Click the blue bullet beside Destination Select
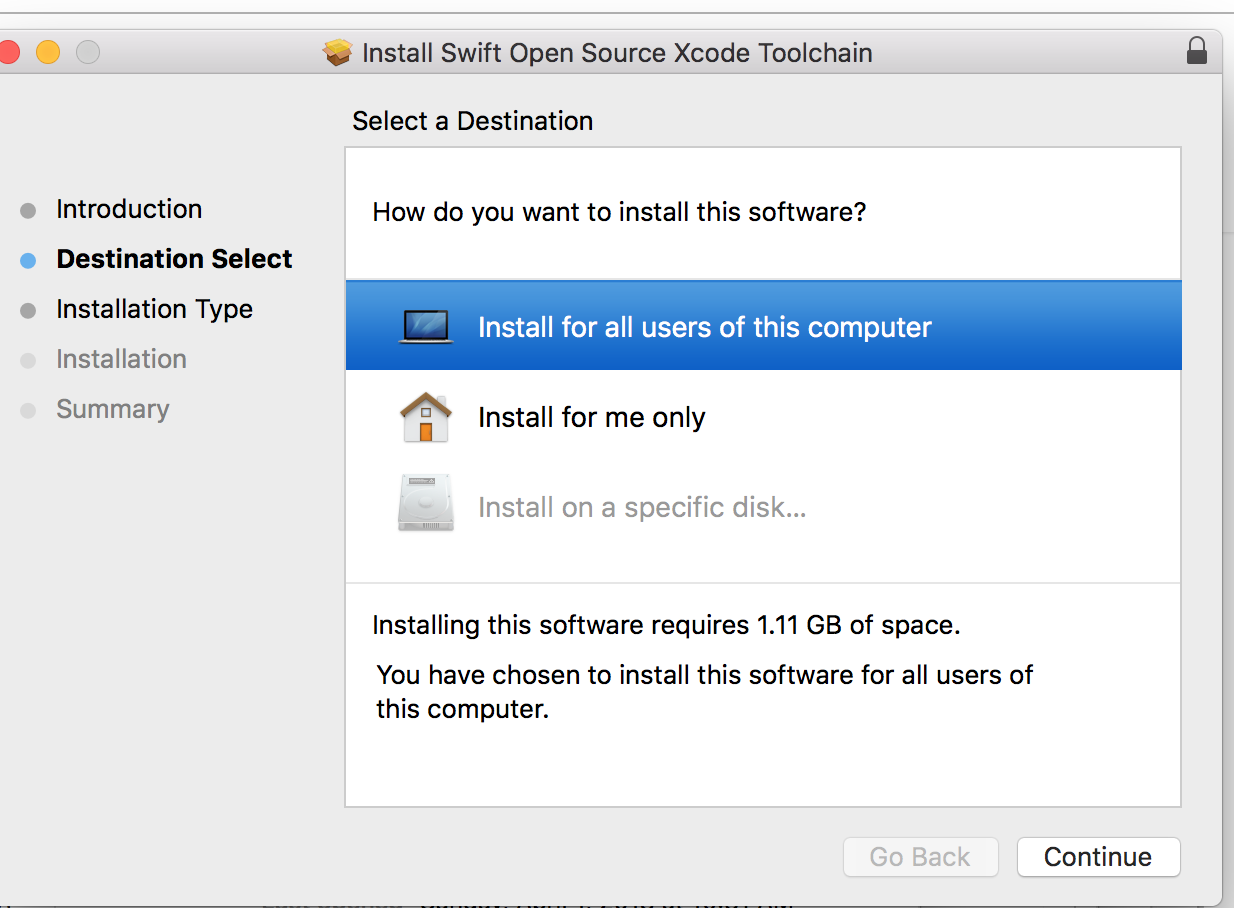This screenshot has width=1234, height=908. tap(28, 260)
